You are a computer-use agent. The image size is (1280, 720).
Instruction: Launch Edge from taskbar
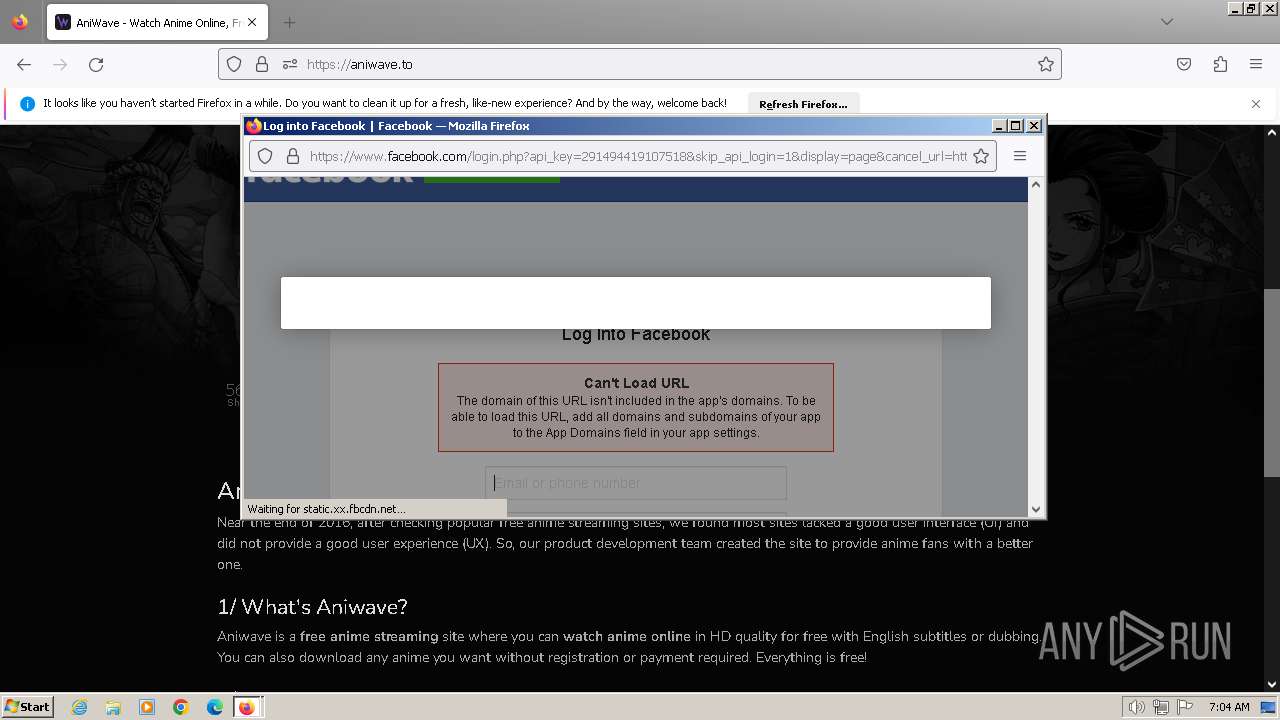coord(215,707)
